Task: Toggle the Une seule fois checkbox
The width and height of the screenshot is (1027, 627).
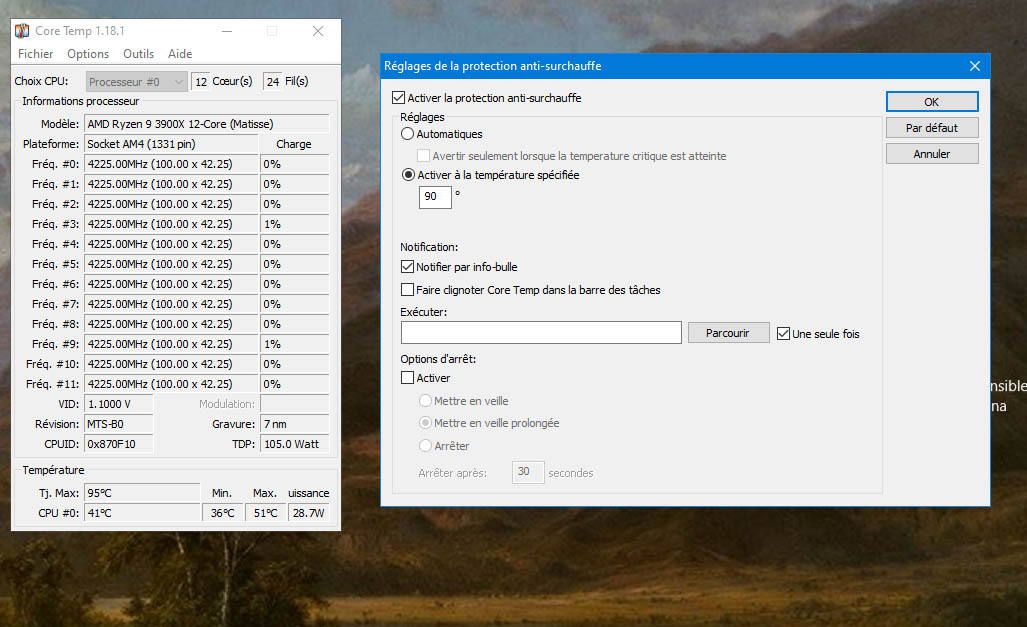Action: (x=783, y=334)
